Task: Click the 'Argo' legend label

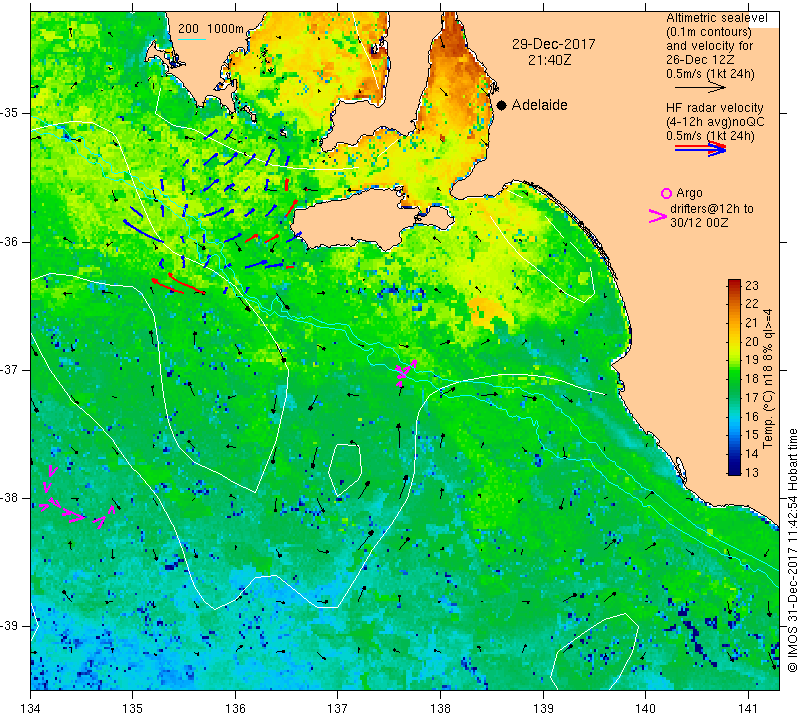Action: [689, 193]
